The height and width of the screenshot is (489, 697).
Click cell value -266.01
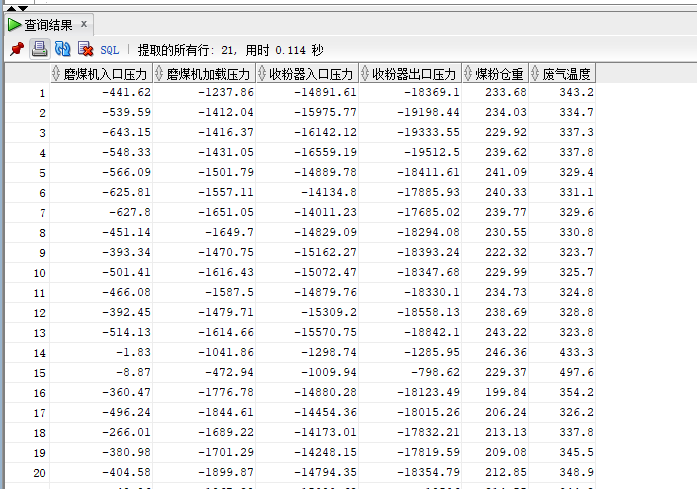(127, 432)
